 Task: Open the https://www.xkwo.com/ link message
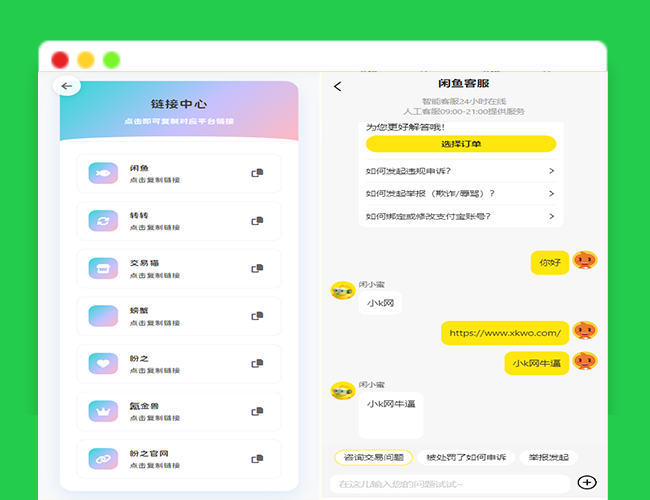click(x=505, y=332)
